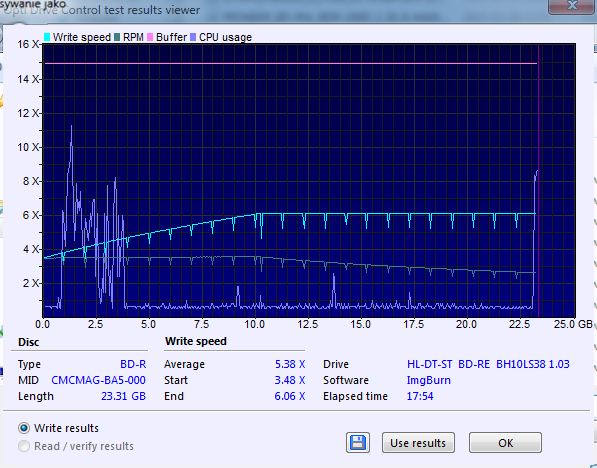The image size is (597, 468).
Task: Click the disc length 23.31 GB value
Action: [x=123, y=396]
